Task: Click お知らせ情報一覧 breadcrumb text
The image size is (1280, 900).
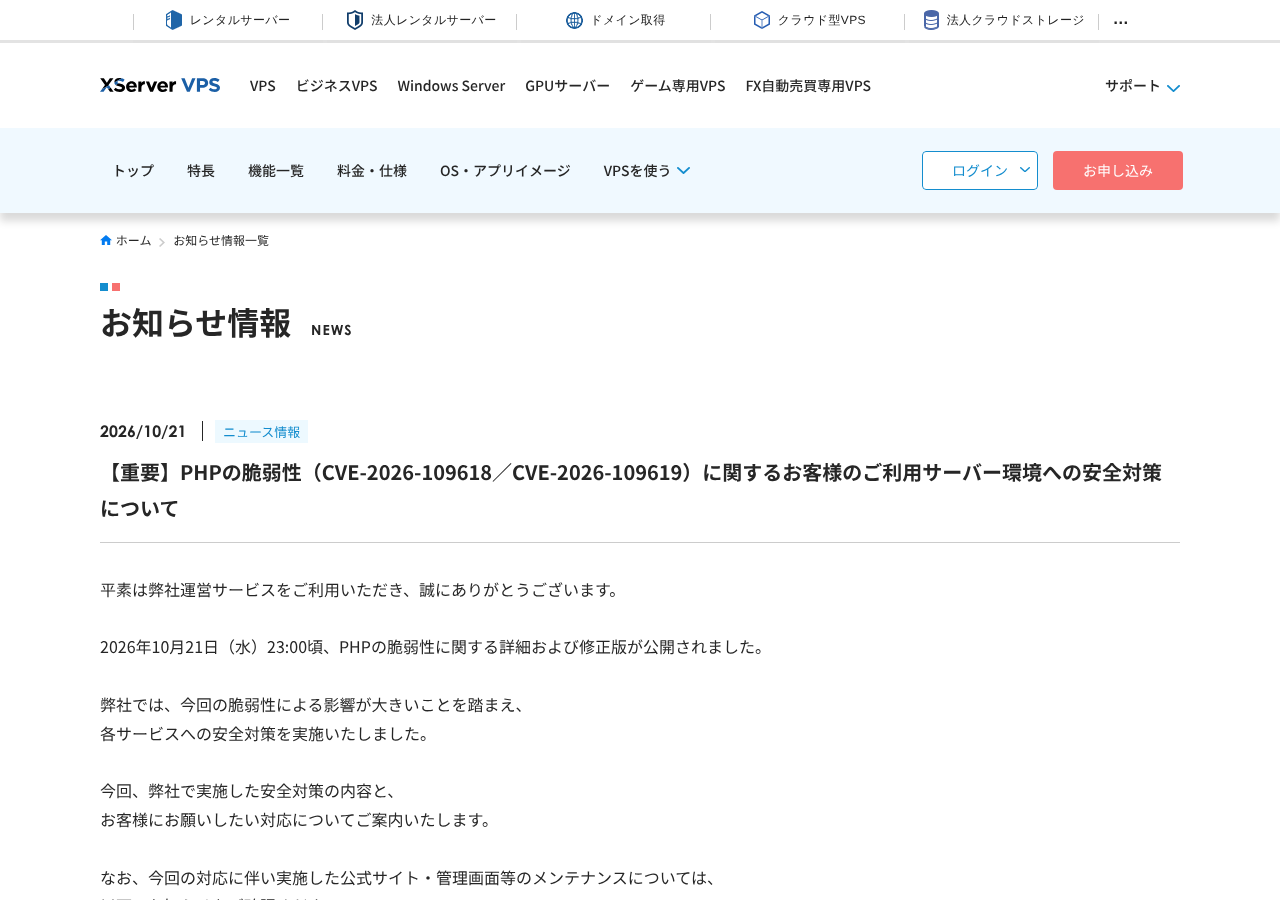Action: (x=221, y=240)
